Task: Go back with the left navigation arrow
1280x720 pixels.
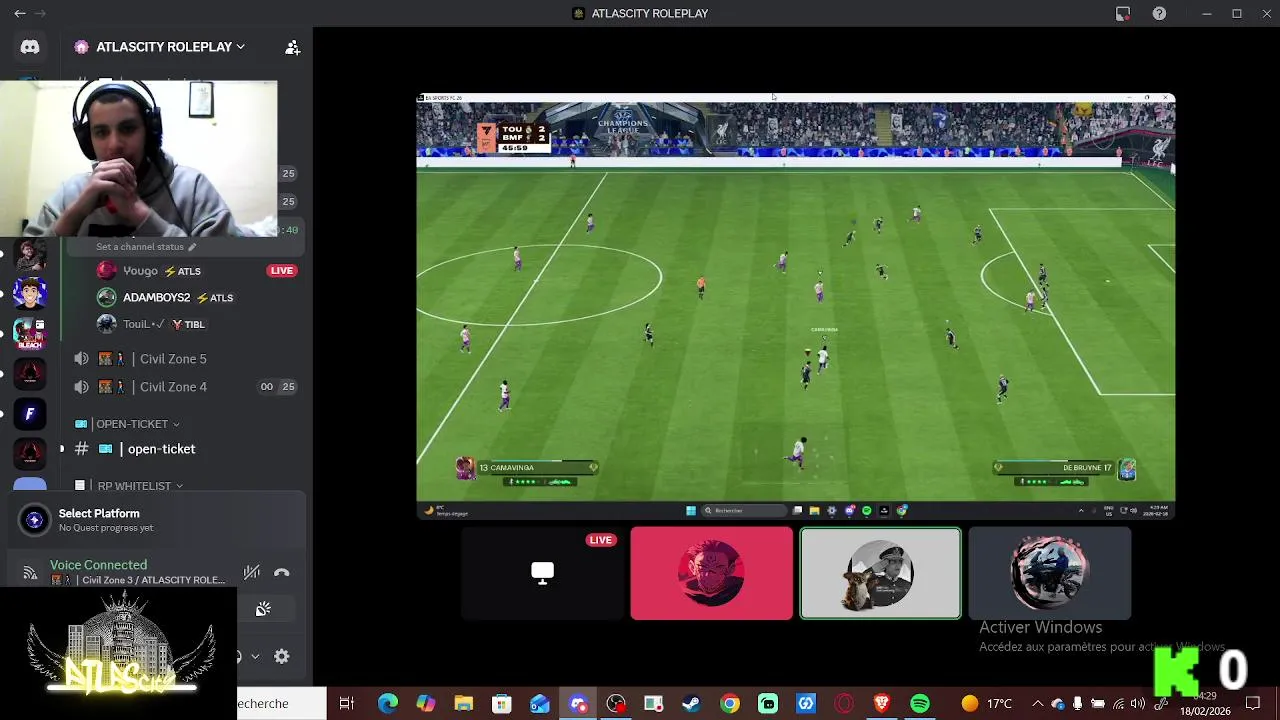Action: coord(20,14)
